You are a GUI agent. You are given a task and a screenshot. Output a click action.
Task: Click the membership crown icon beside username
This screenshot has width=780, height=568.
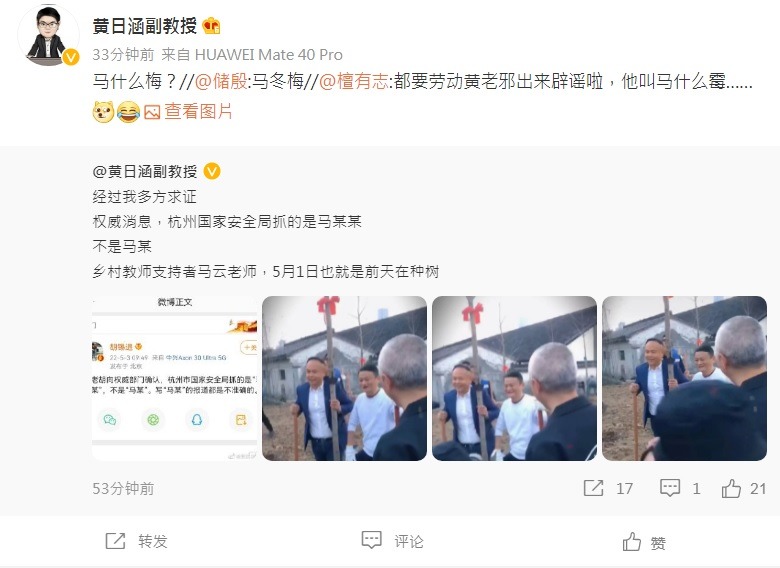click(x=211, y=25)
